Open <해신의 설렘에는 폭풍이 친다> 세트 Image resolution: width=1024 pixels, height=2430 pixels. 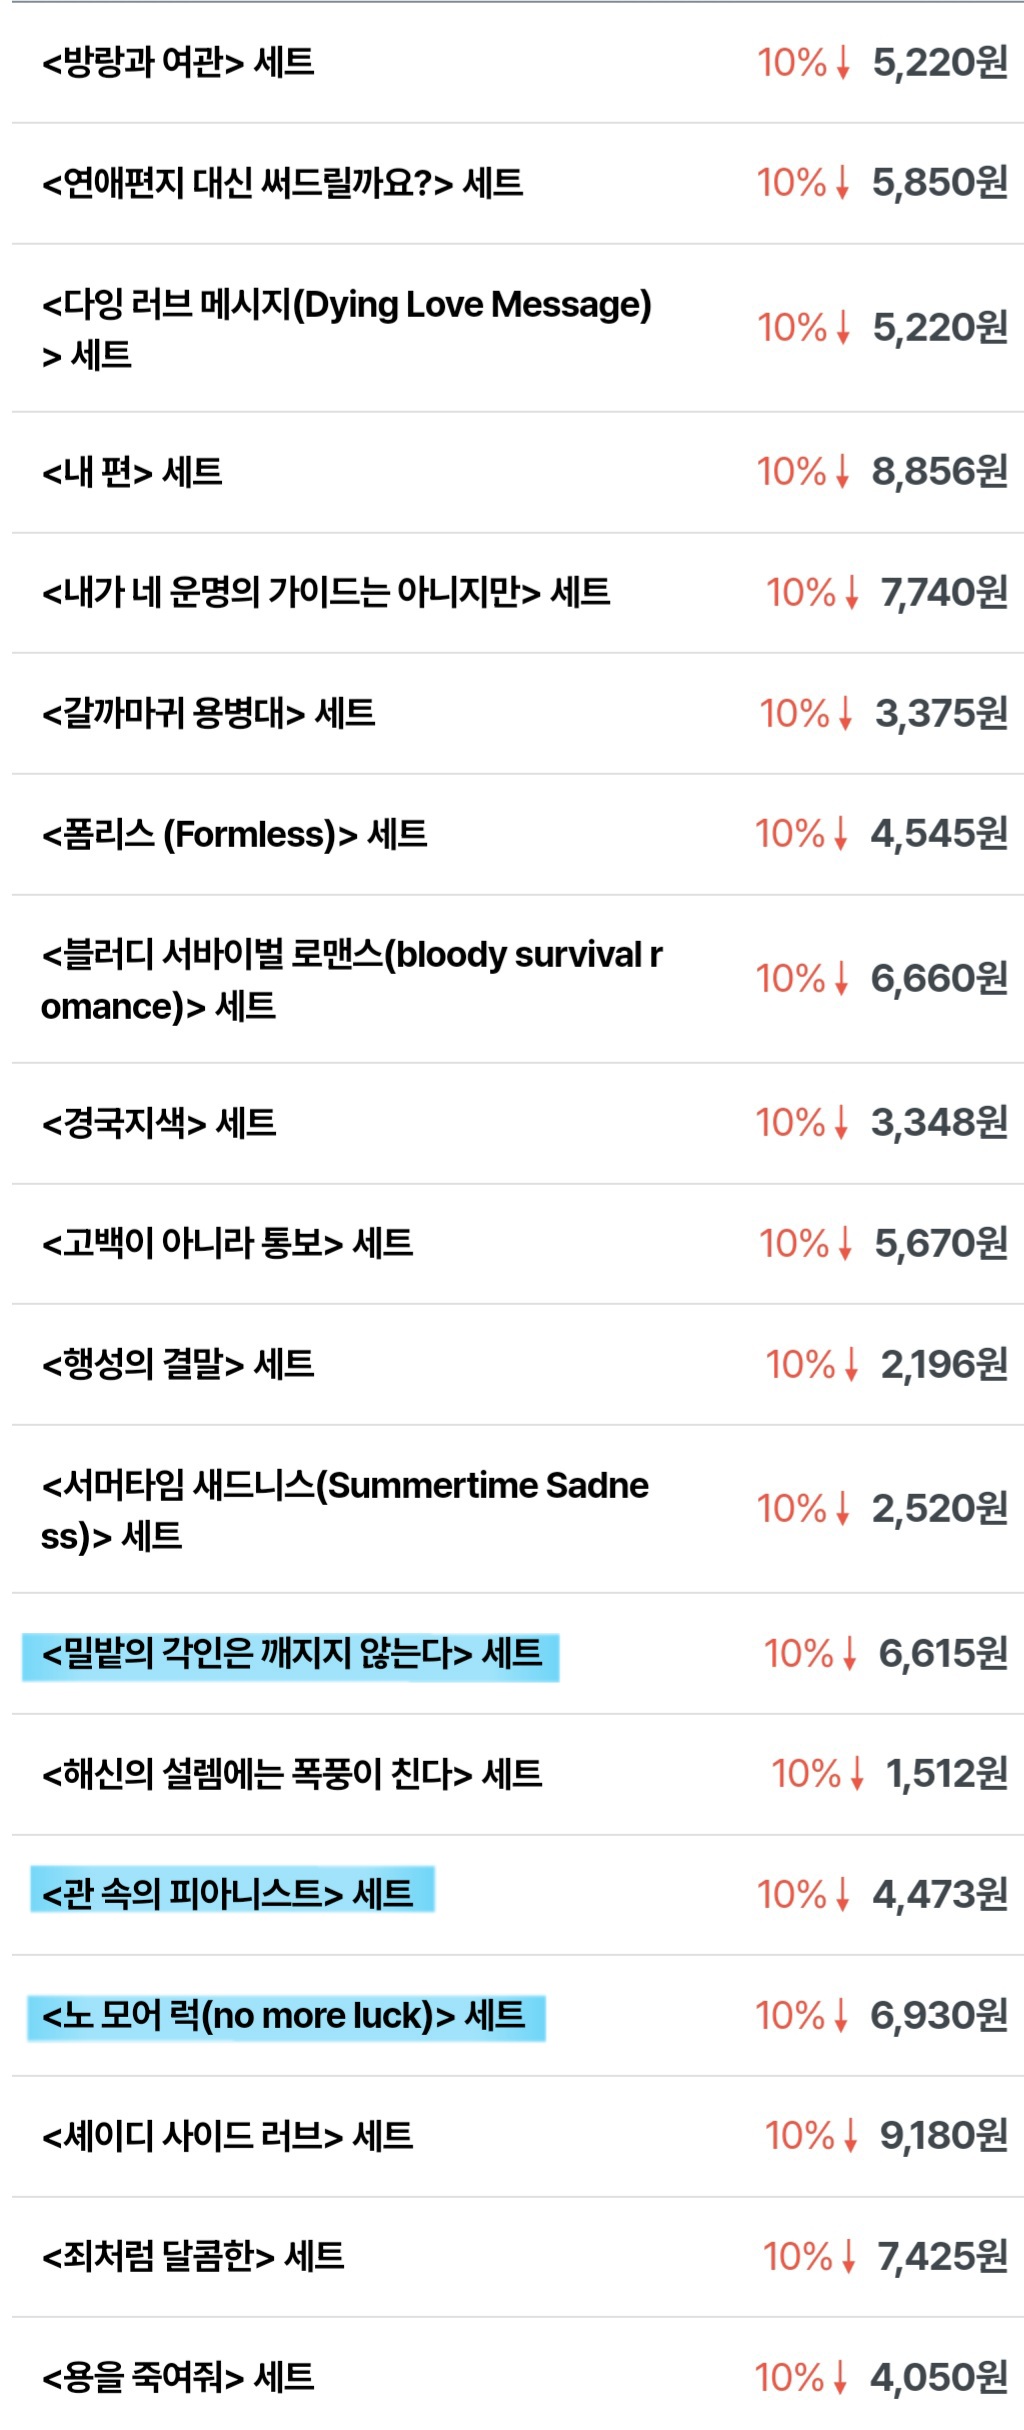(x=291, y=1774)
